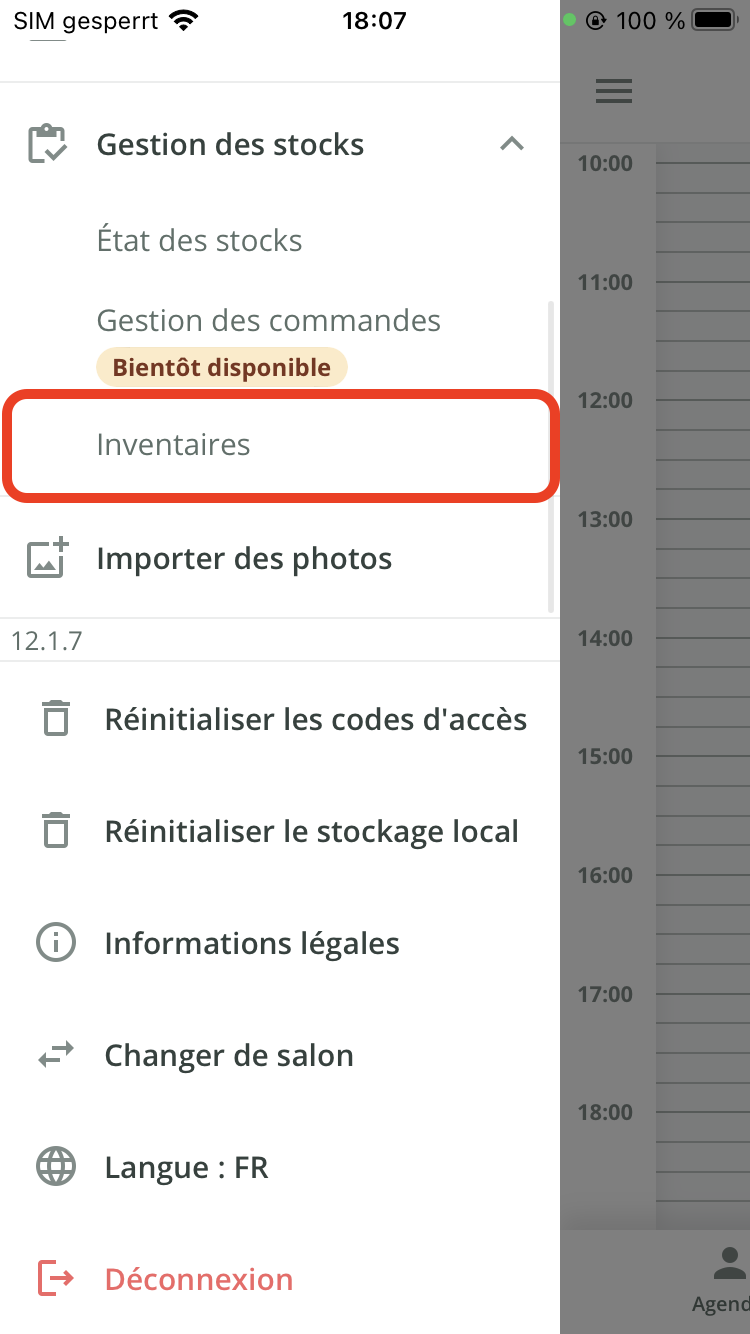Click the Gestion des stocks clipboard icon

tap(47, 144)
